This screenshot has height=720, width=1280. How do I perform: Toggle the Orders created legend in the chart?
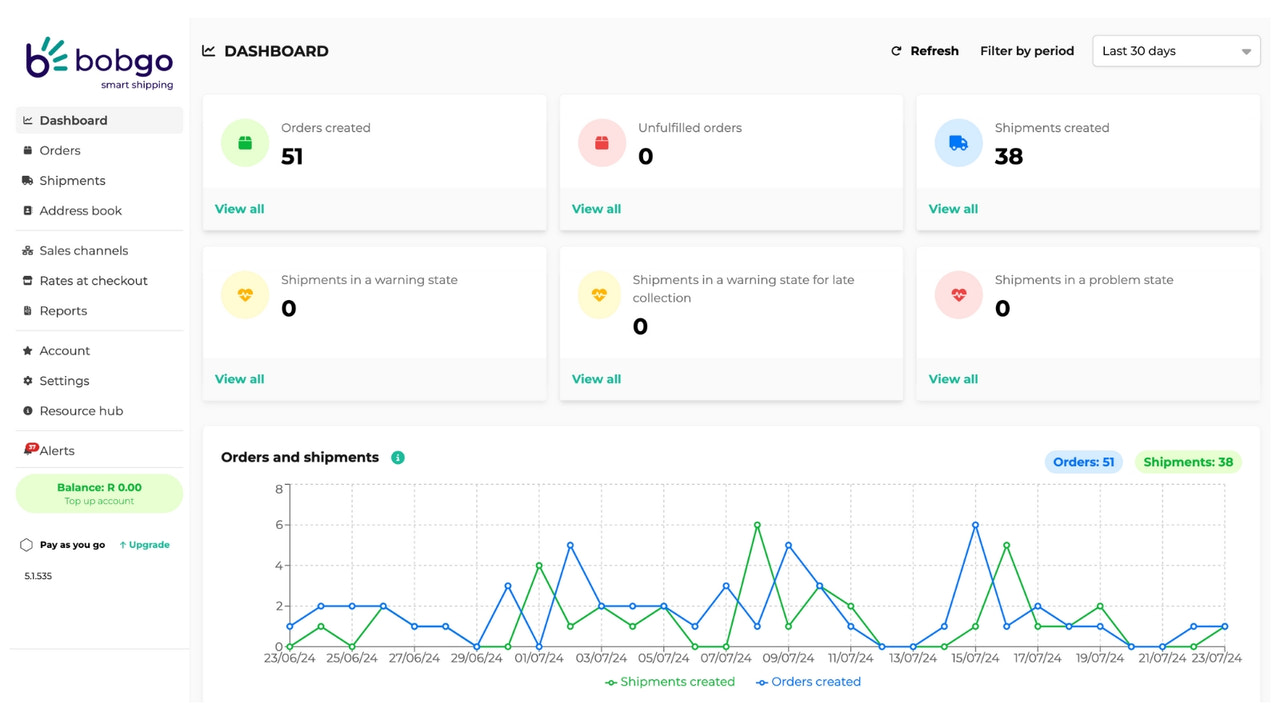(808, 681)
